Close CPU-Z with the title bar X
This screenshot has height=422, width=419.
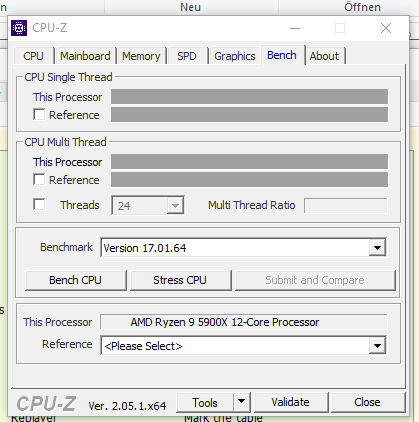coord(386,28)
